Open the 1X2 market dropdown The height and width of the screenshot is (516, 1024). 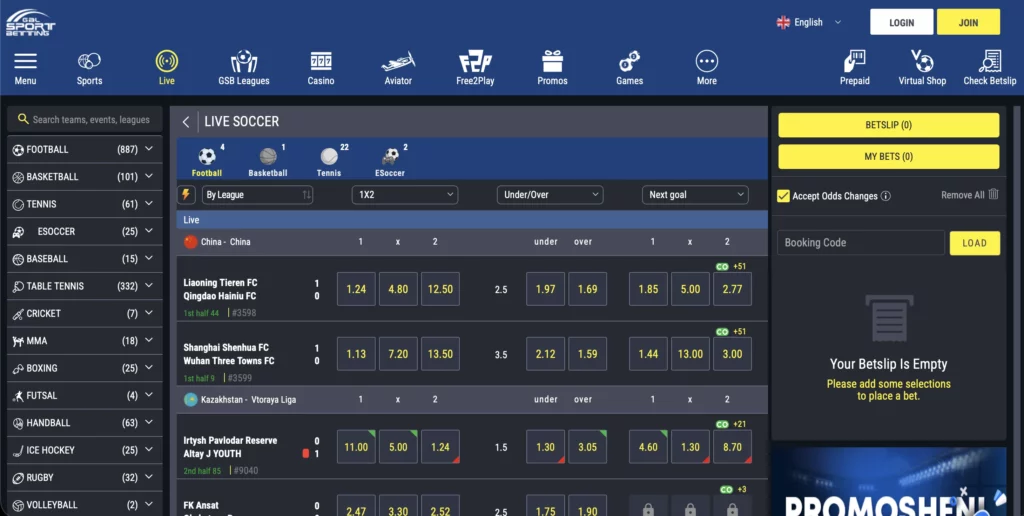click(405, 195)
